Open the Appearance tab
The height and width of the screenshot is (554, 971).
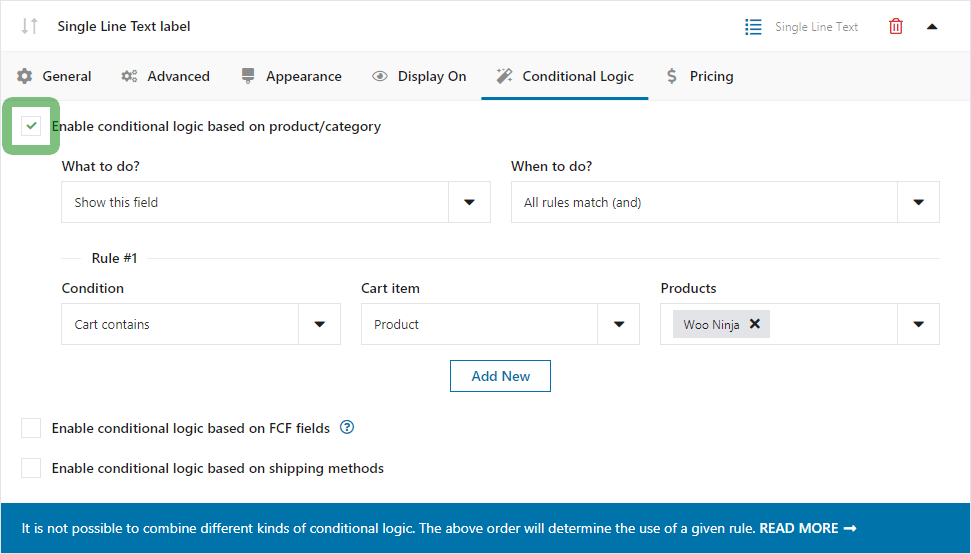point(291,76)
